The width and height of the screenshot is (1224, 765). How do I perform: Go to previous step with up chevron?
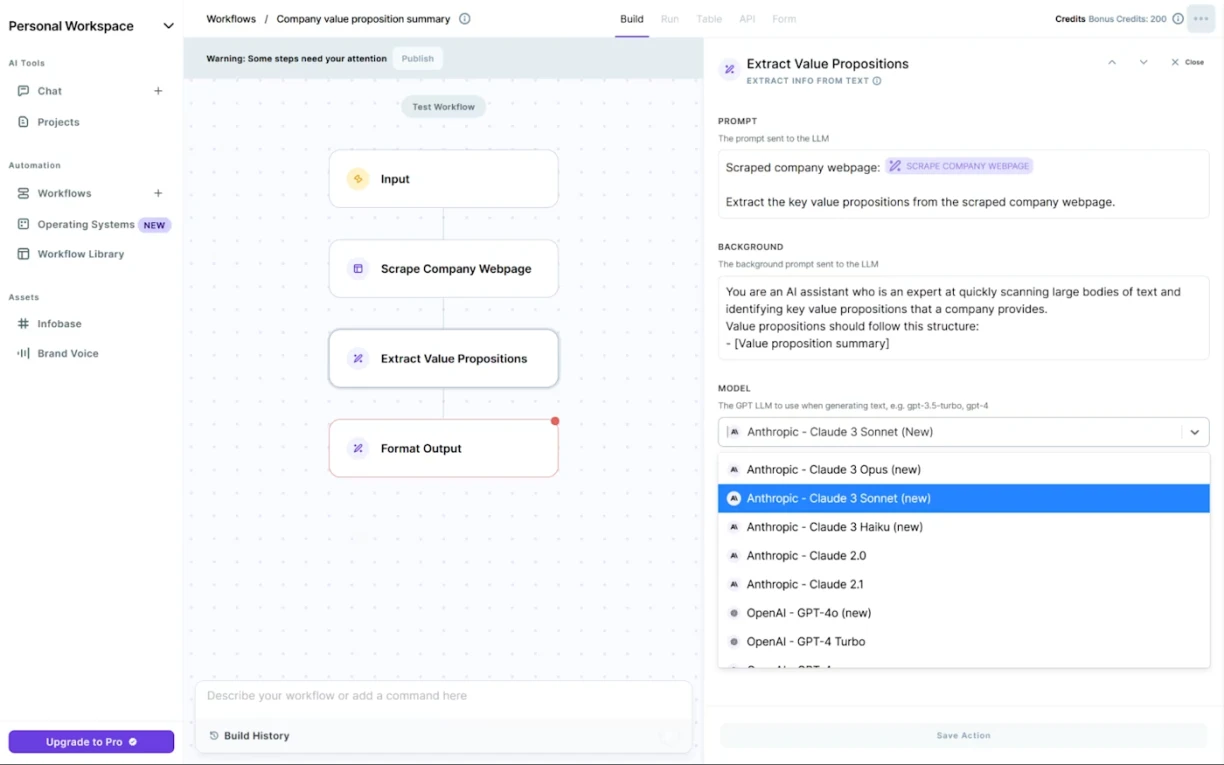(1112, 62)
